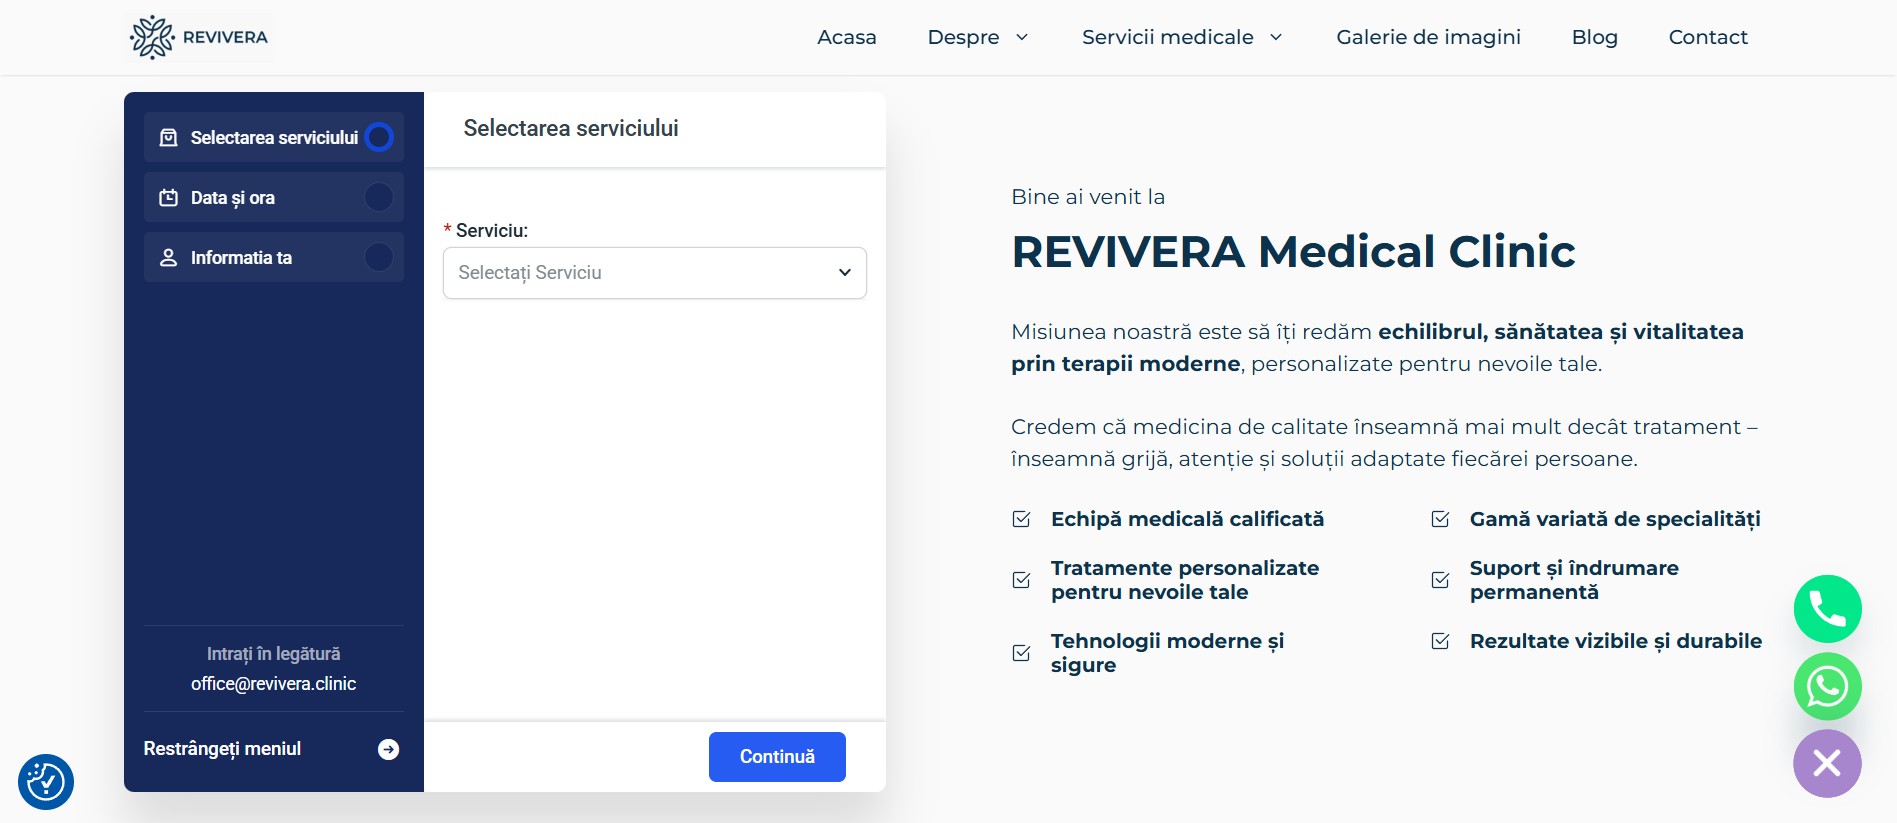Image resolution: width=1897 pixels, height=823 pixels.
Task: Open the Contact page from navigation
Action: coord(1707,37)
